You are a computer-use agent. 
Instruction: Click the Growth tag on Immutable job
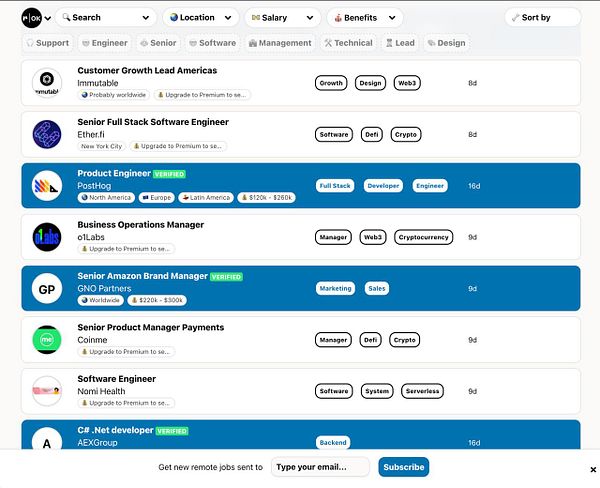tap(331, 83)
